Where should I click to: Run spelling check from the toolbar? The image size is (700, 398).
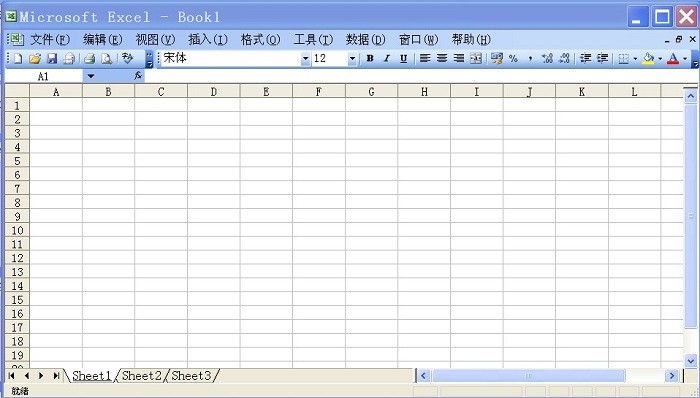[x=128, y=58]
